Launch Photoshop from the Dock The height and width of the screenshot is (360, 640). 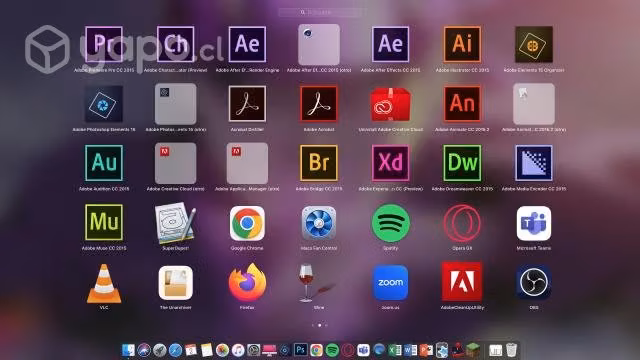click(x=300, y=350)
